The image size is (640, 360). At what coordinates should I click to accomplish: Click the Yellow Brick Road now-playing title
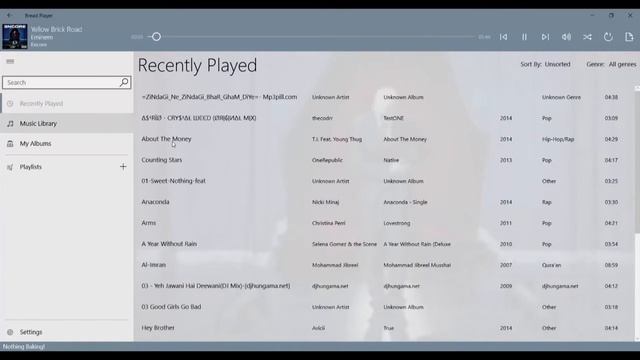[56, 29]
